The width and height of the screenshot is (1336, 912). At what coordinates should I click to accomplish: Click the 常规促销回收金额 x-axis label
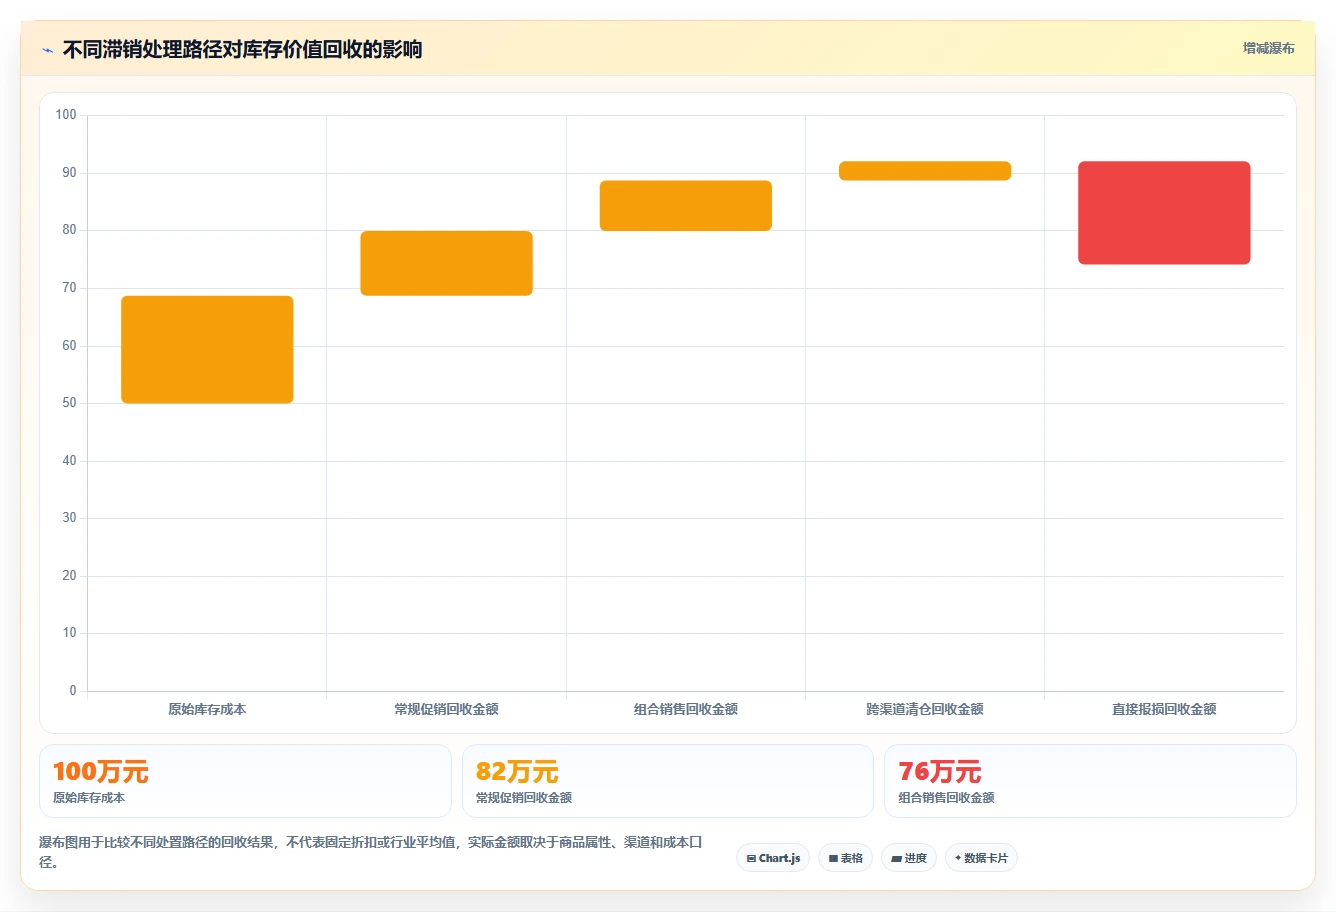tap(446, 709)
